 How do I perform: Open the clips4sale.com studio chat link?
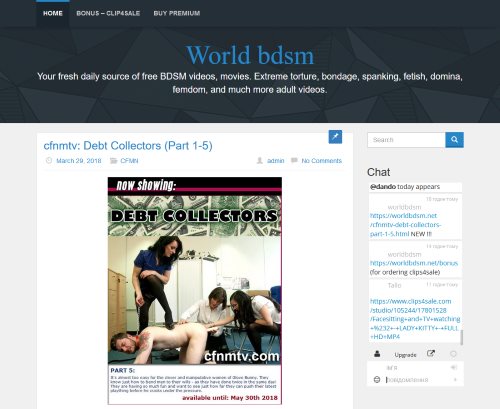pos(415,319)
